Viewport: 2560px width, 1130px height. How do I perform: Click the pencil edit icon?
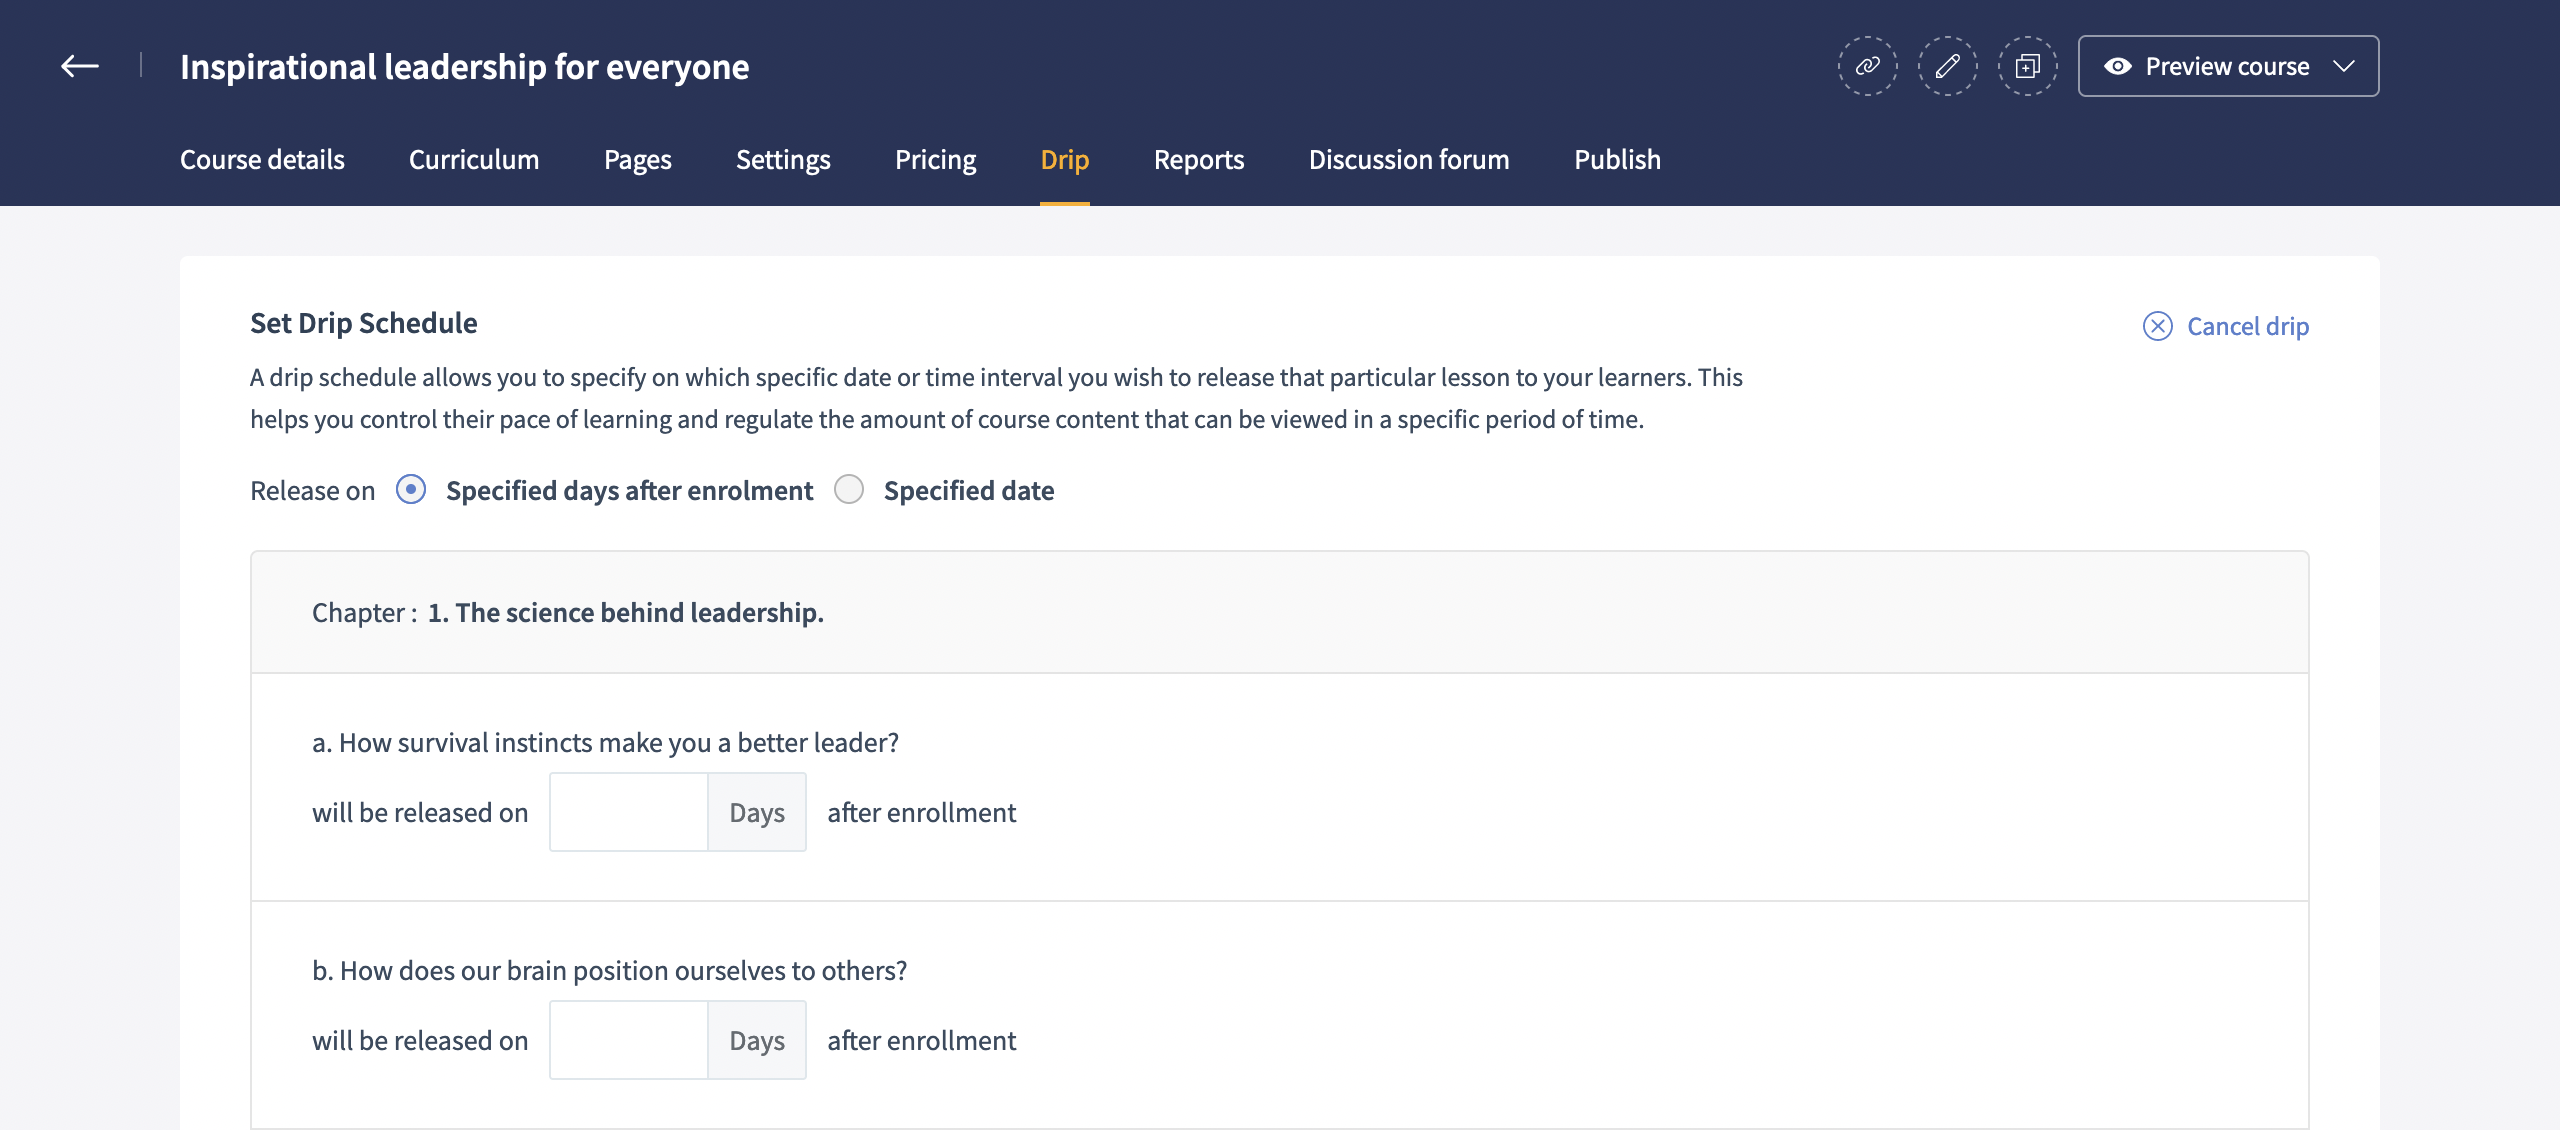click(x=1947, y=66)
